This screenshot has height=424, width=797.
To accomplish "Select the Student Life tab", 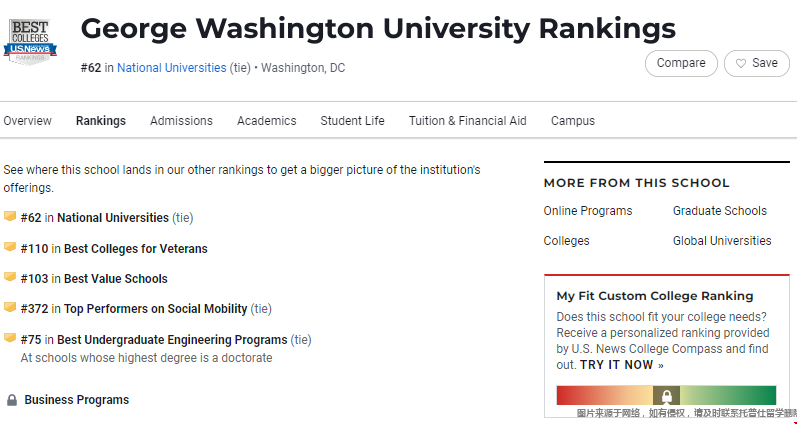I will (x=352, y=121).
